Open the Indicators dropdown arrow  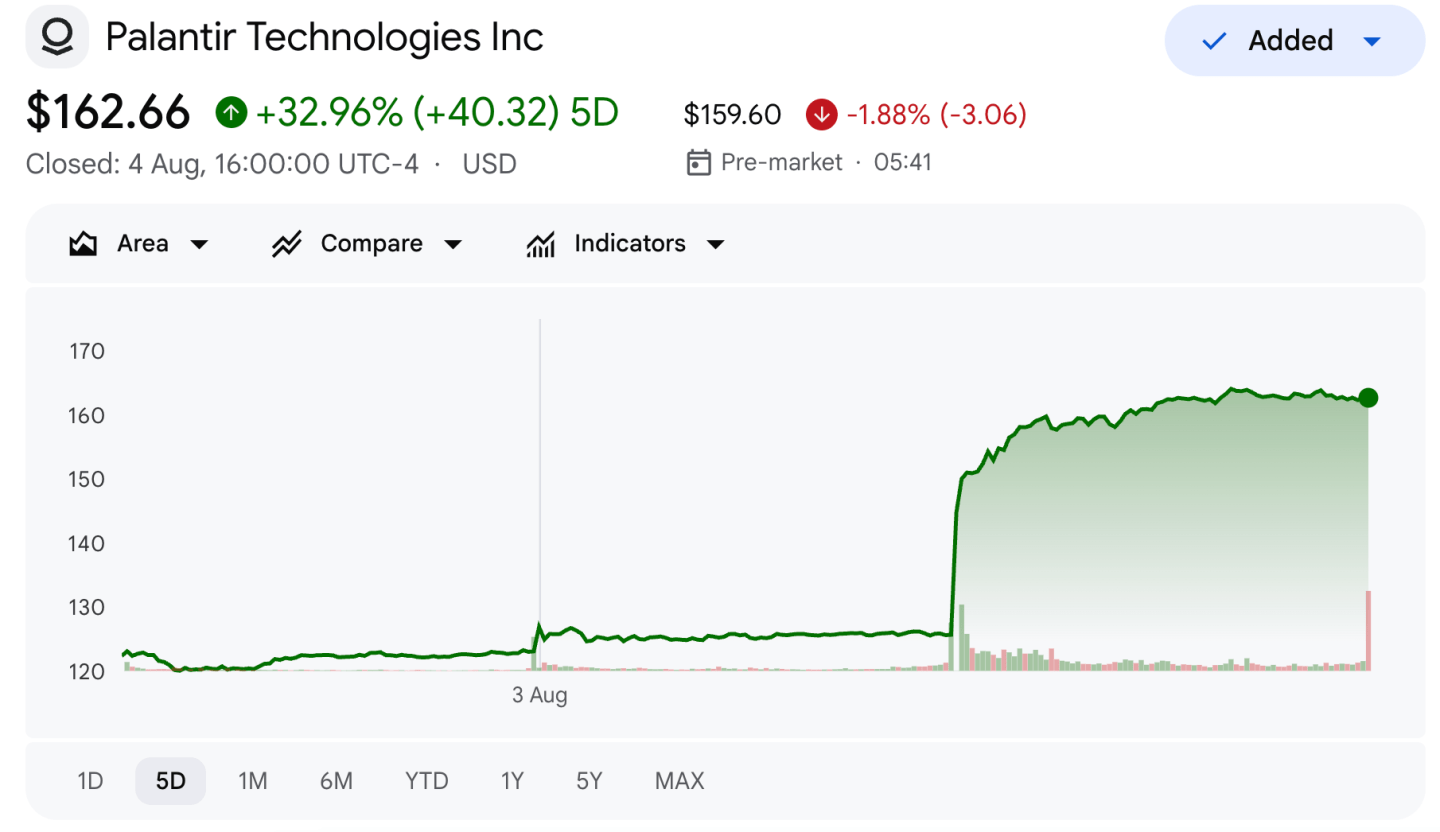pos(715,245)
